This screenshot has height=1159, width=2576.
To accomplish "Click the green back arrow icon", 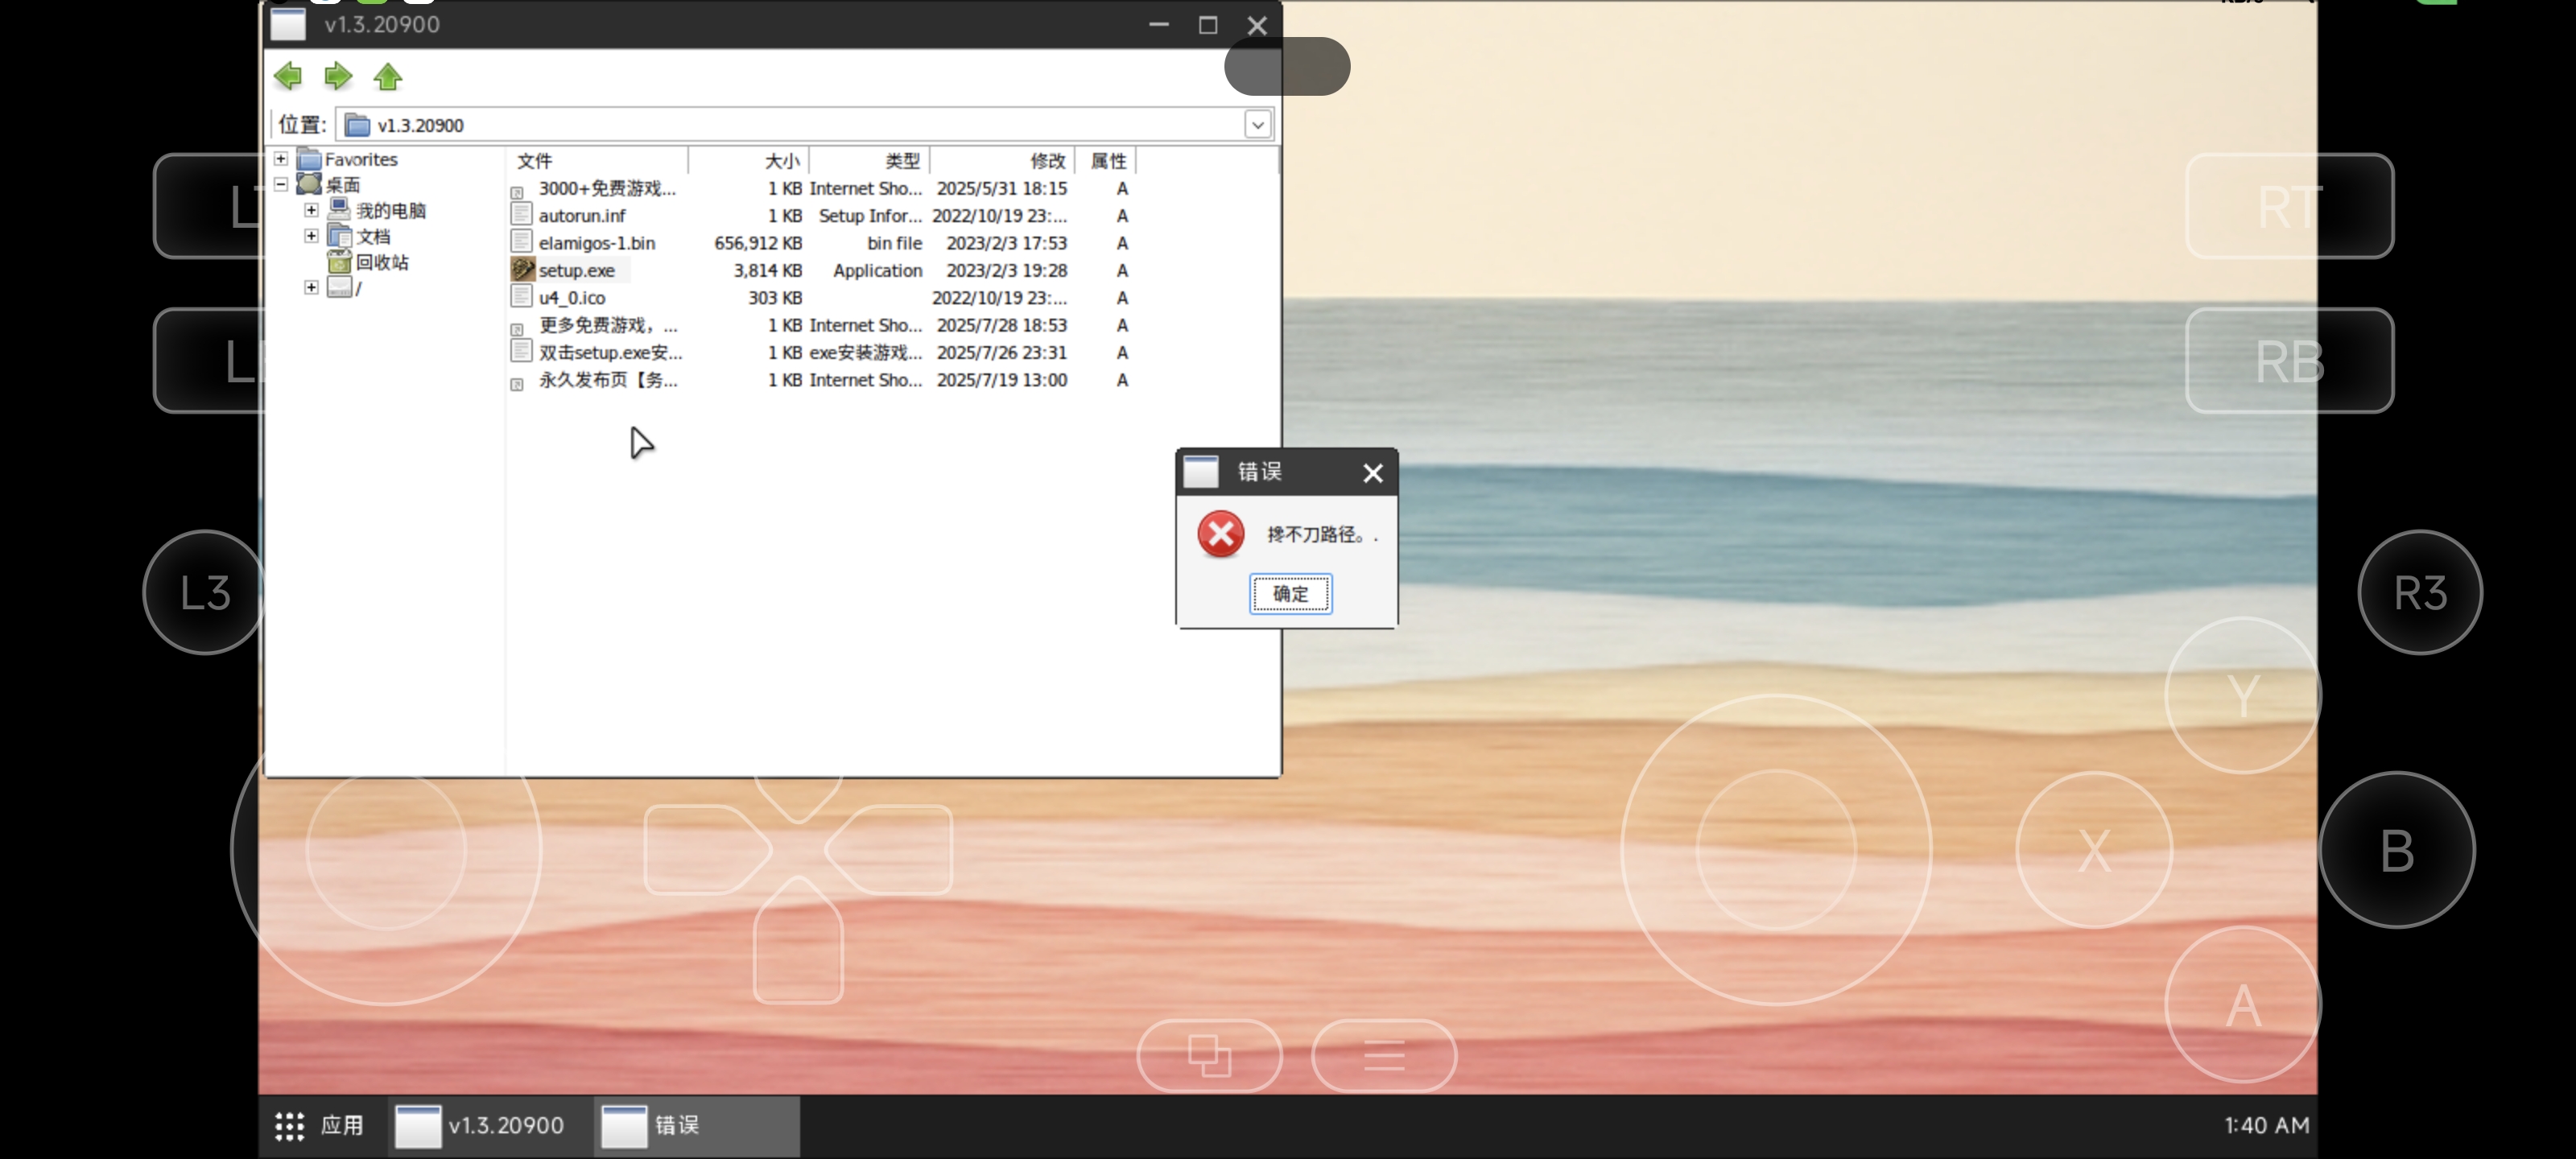I will [x=288, y=76].
